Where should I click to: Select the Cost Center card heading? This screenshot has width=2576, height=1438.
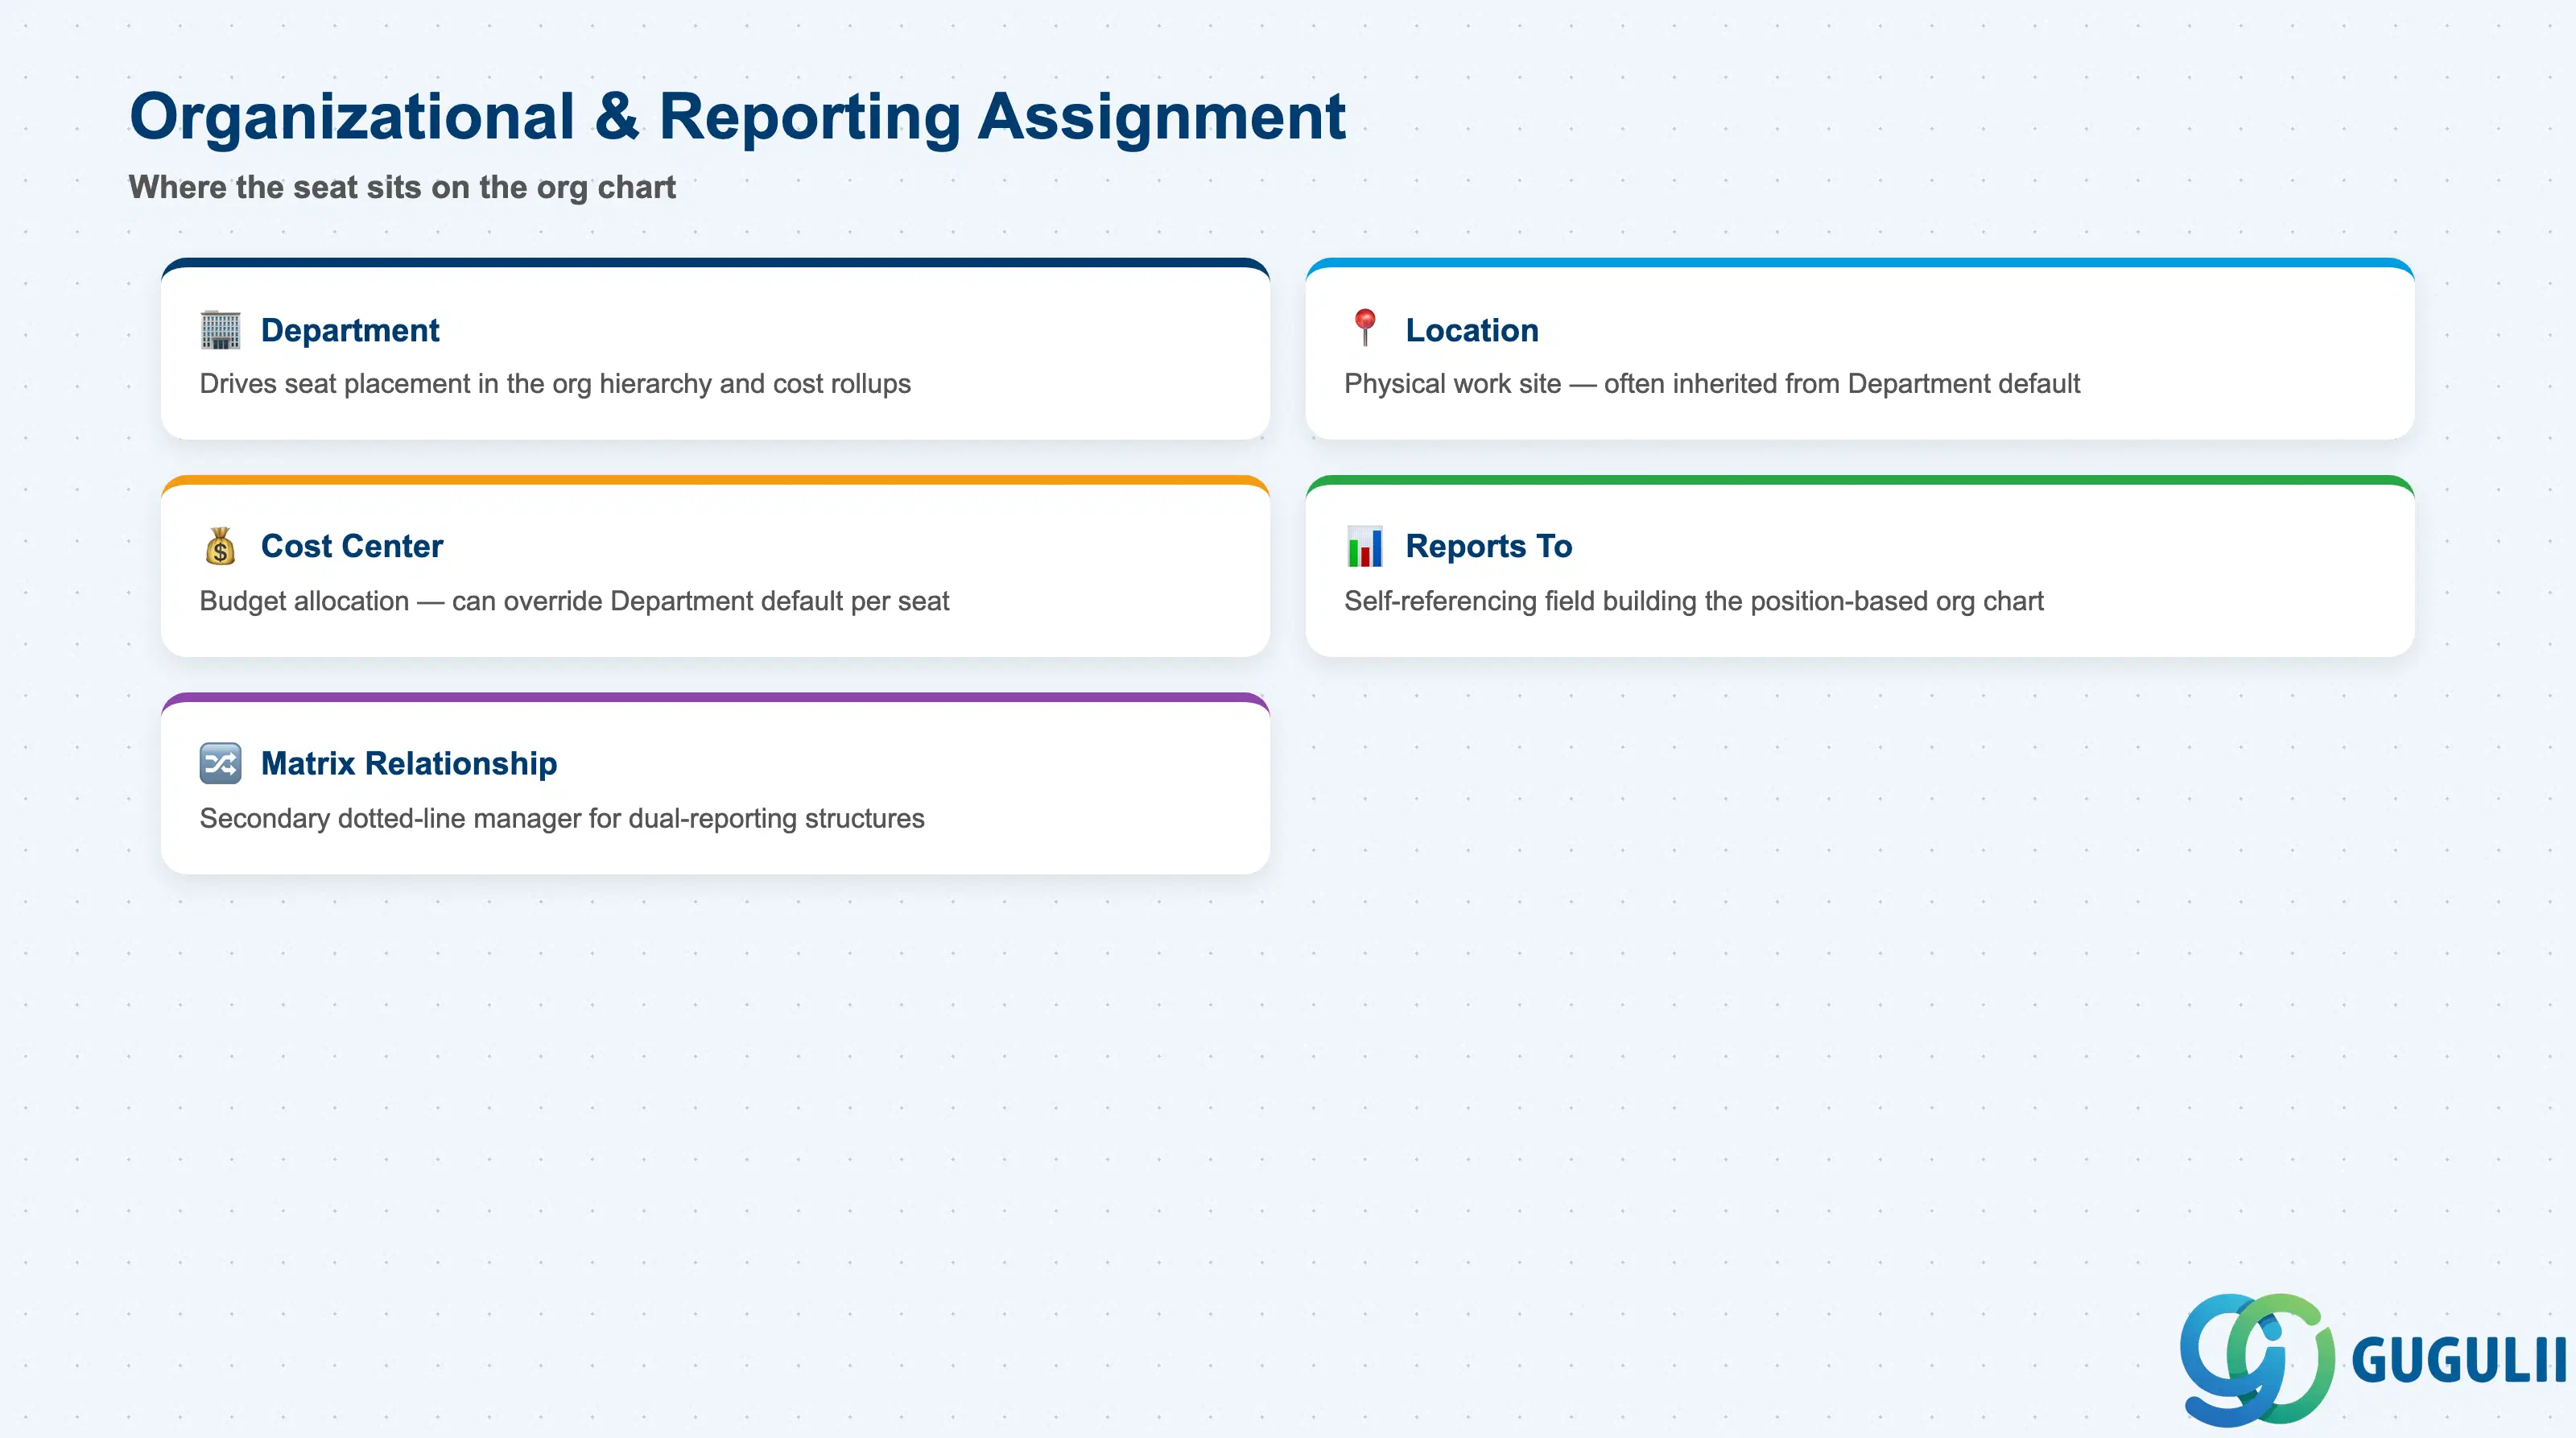coord(352,546)
